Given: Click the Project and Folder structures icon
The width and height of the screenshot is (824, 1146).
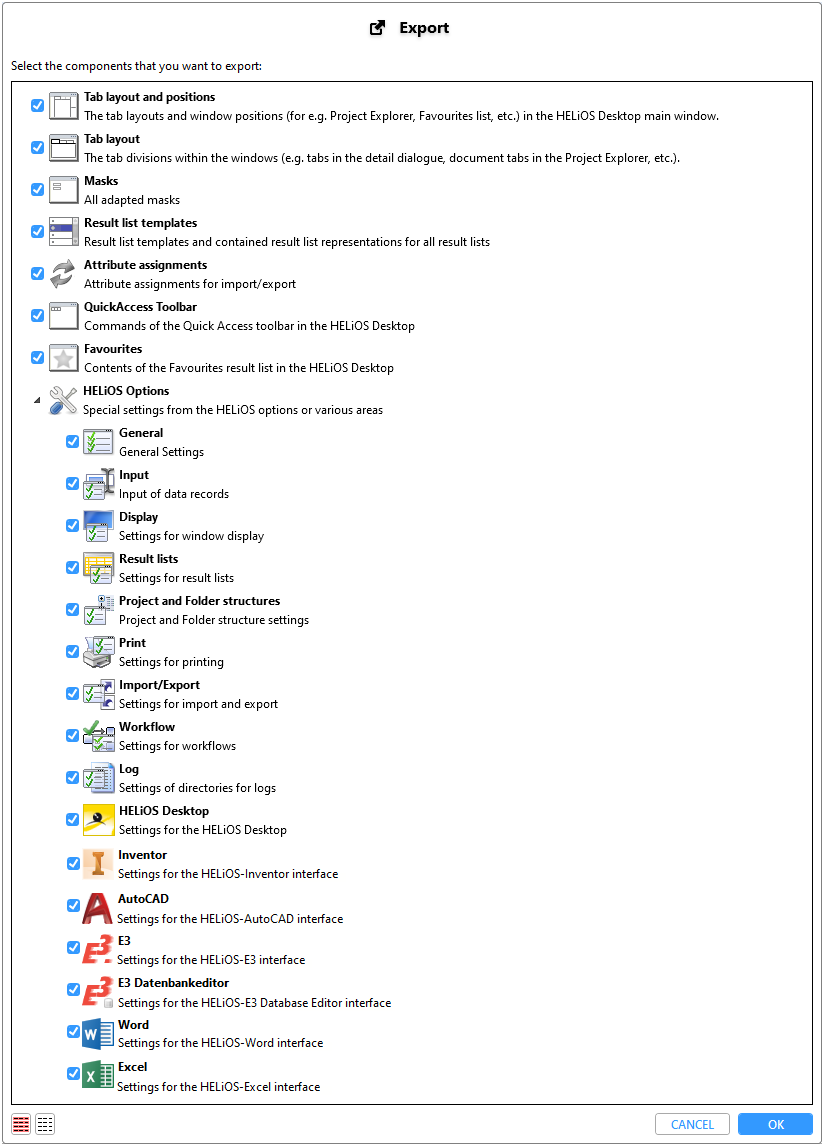Looking at the screenshot, I should click(99, 610).
